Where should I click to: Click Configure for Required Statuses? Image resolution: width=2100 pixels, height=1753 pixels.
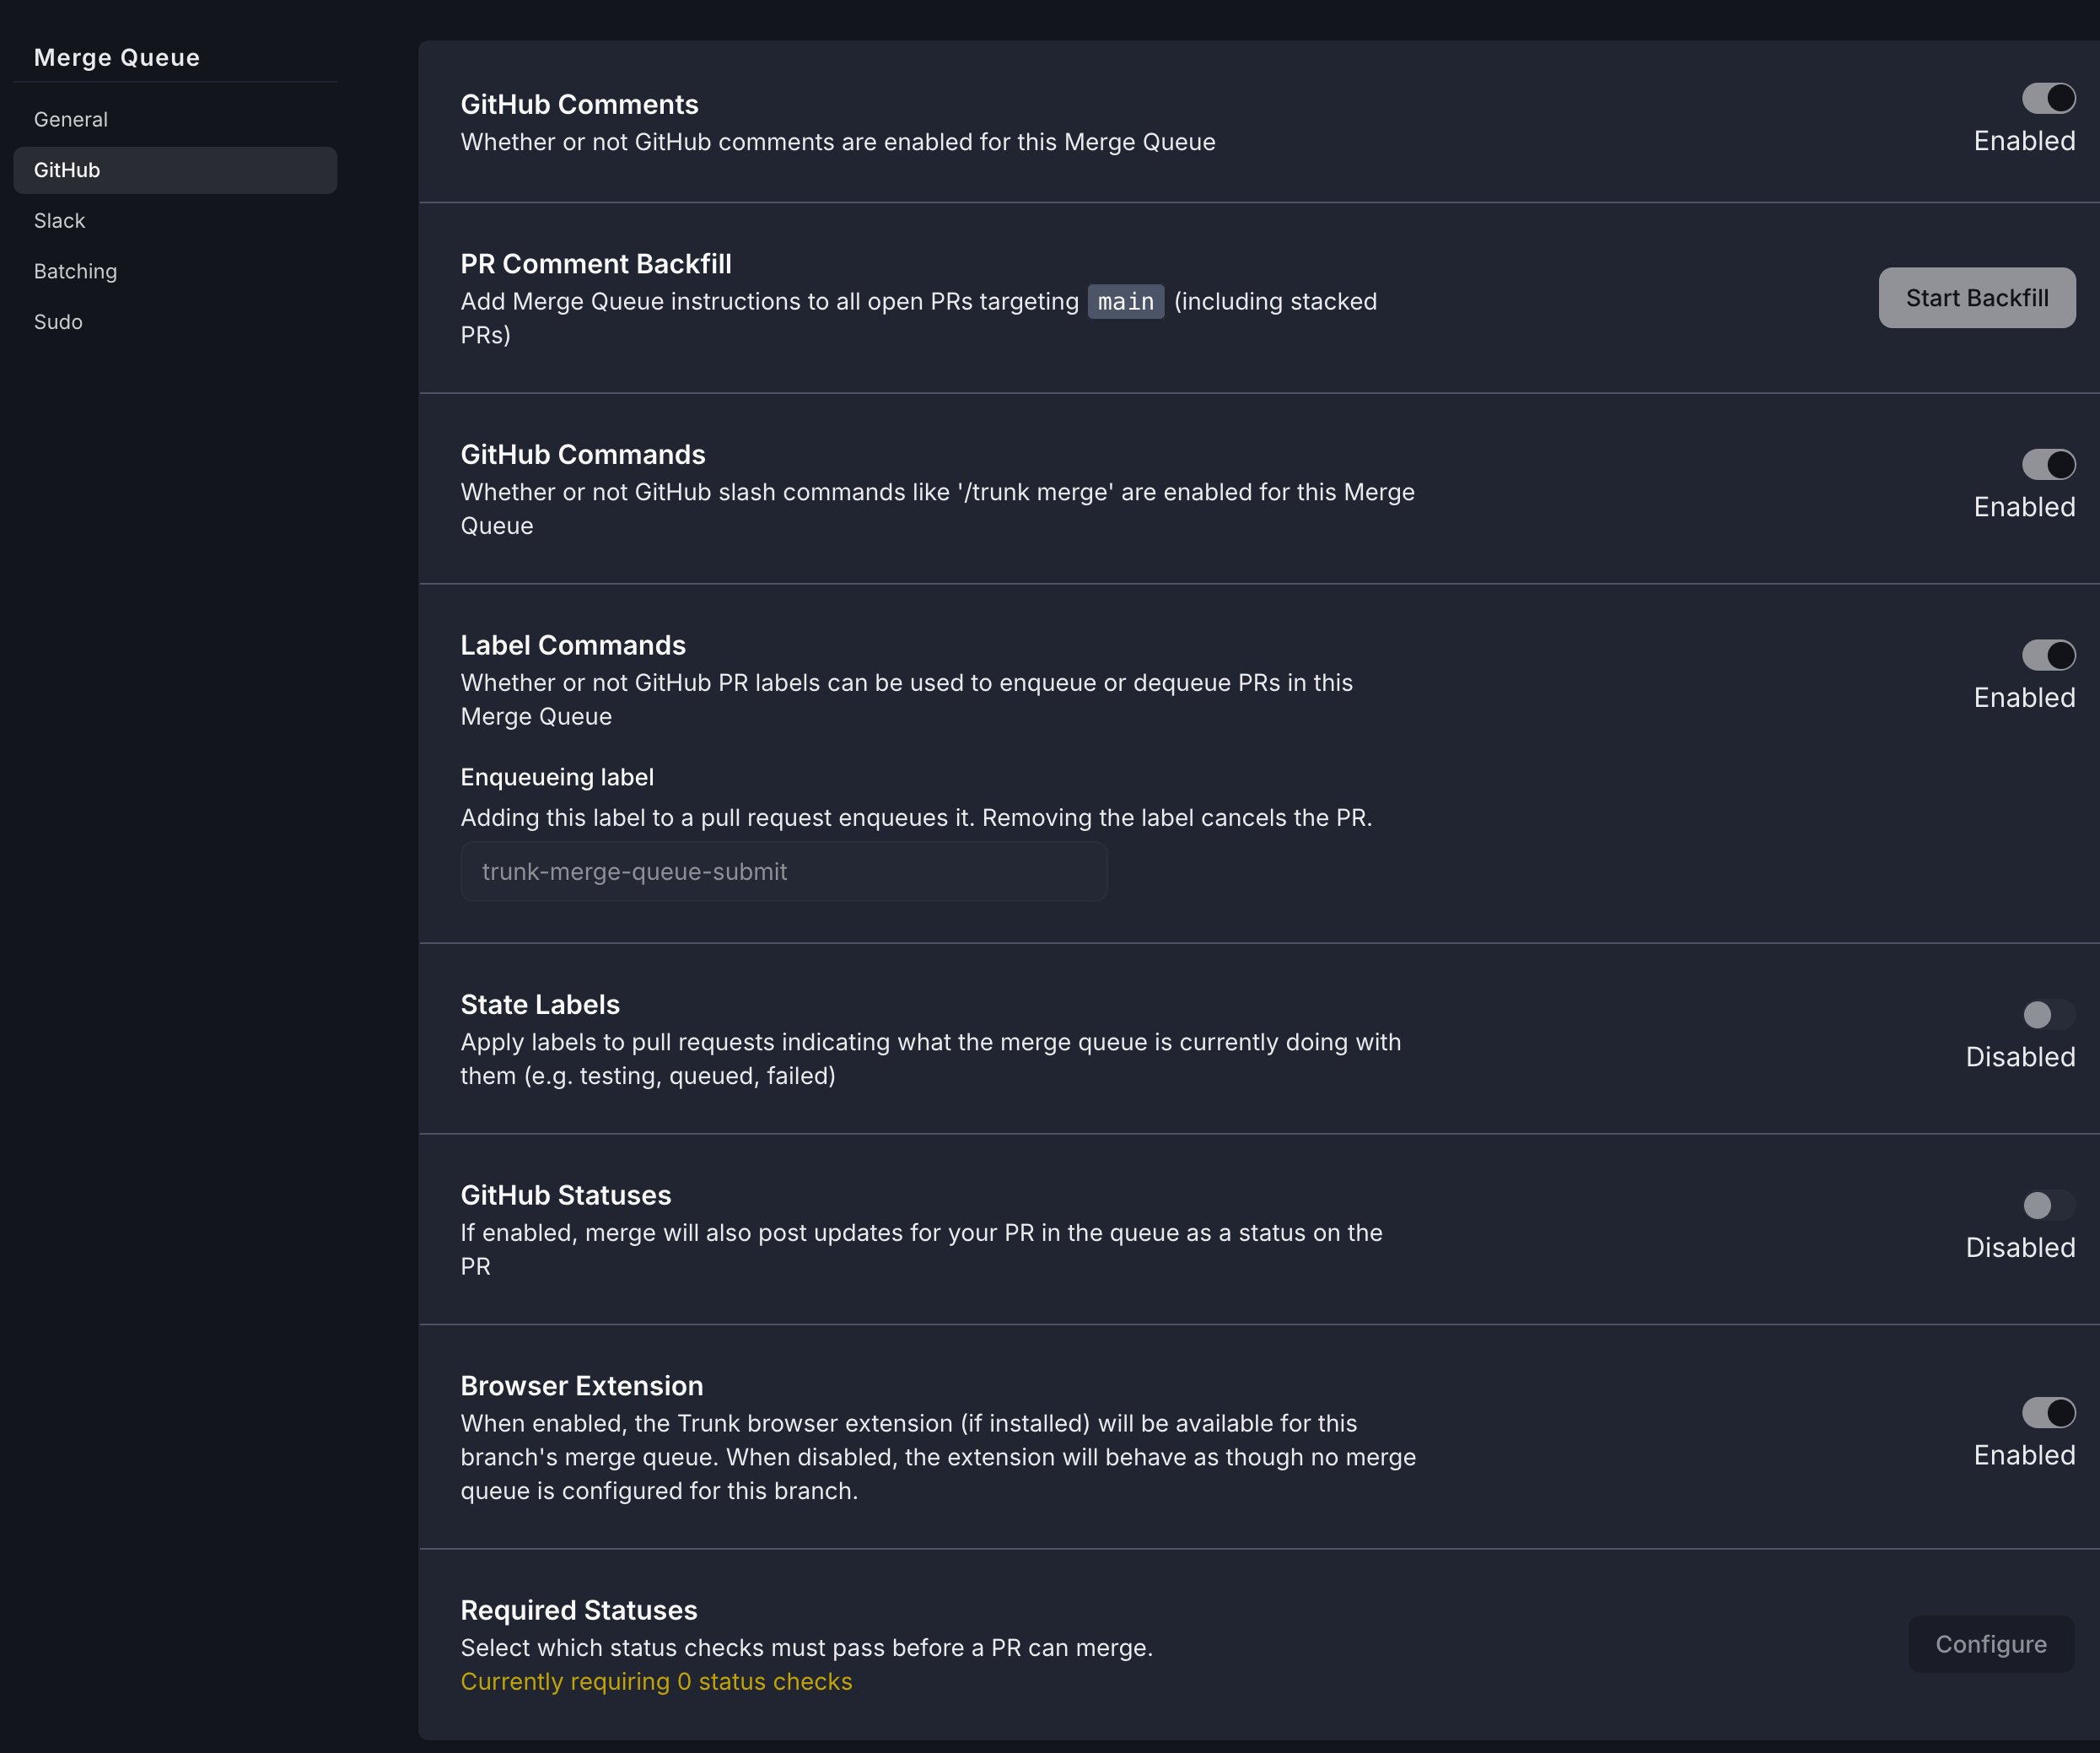coord(1991,1644)
